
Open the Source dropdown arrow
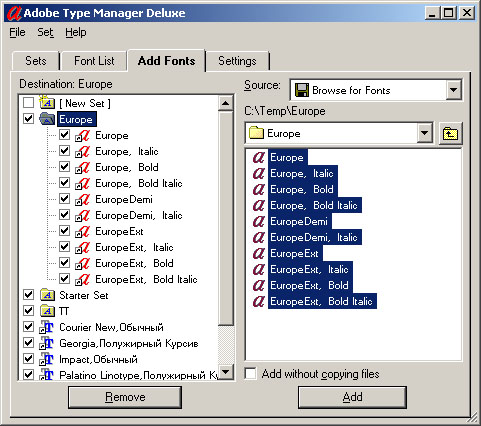pyautogui.click(x=453, y=90)
